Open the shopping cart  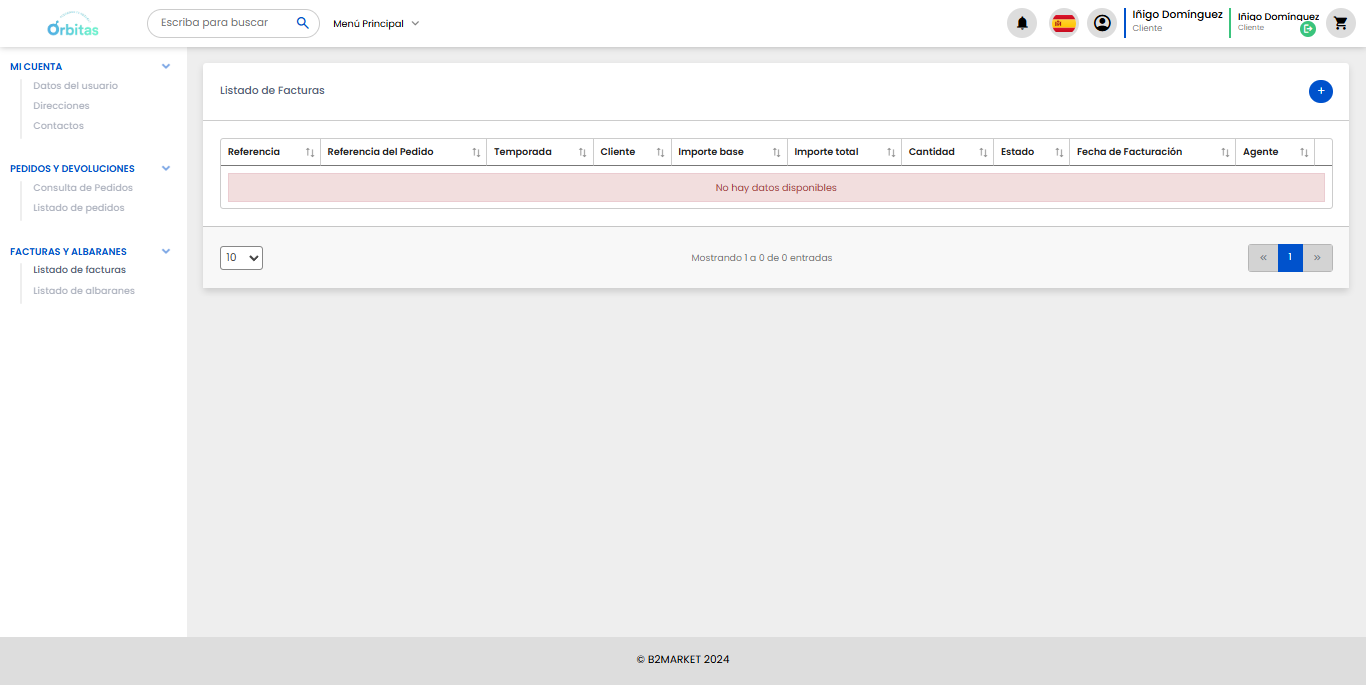coord(1340,23)
